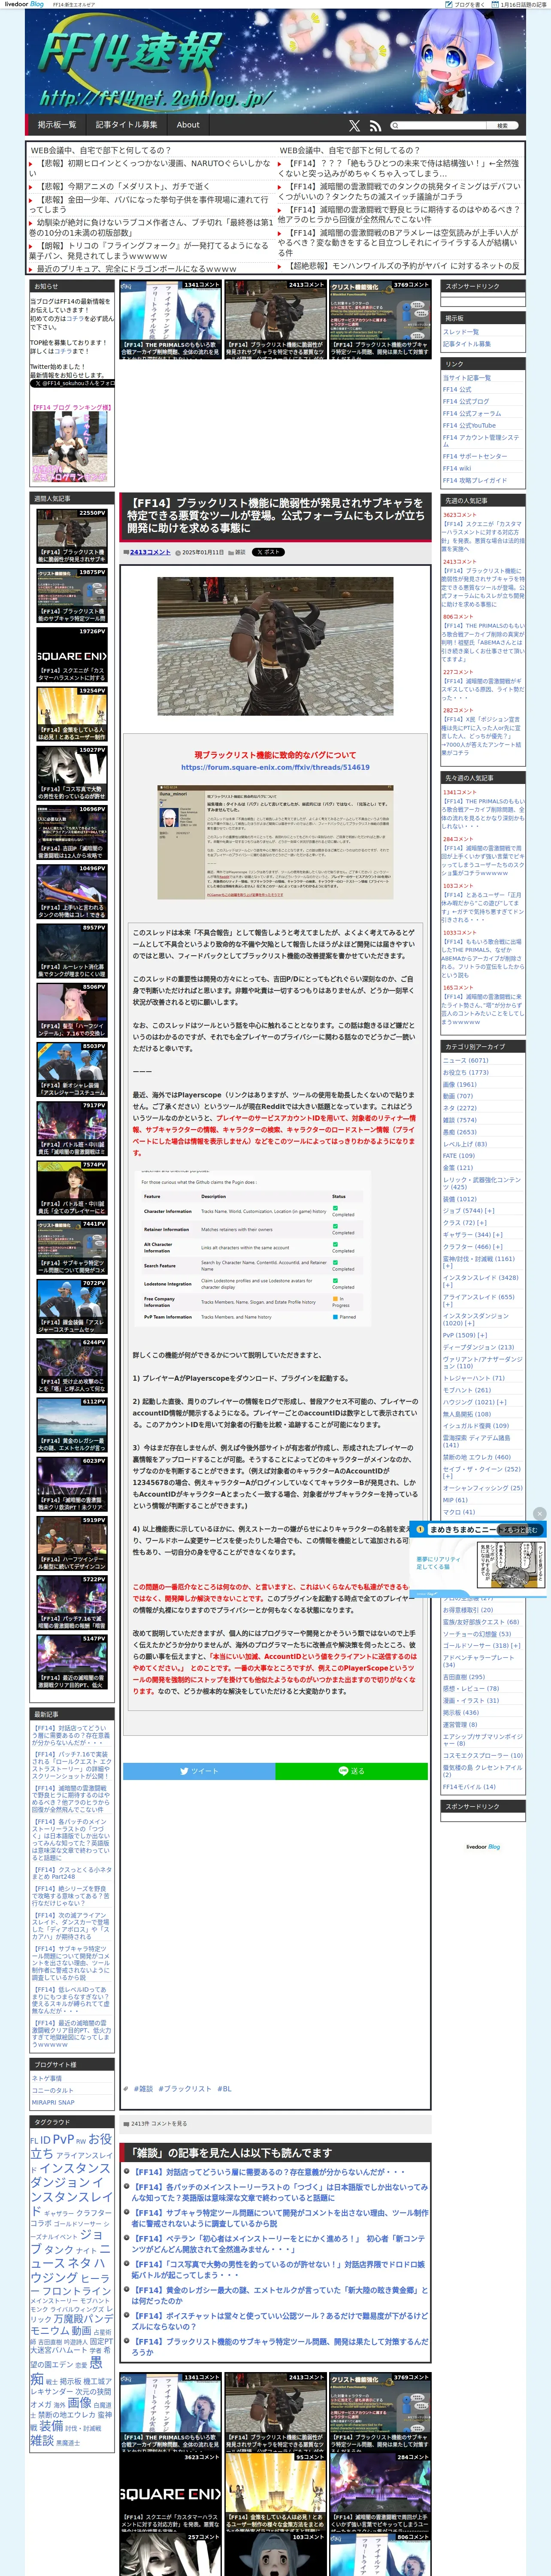Focus the header search input field
This screenshot has width=551, height=2576.
click(443, 125)
